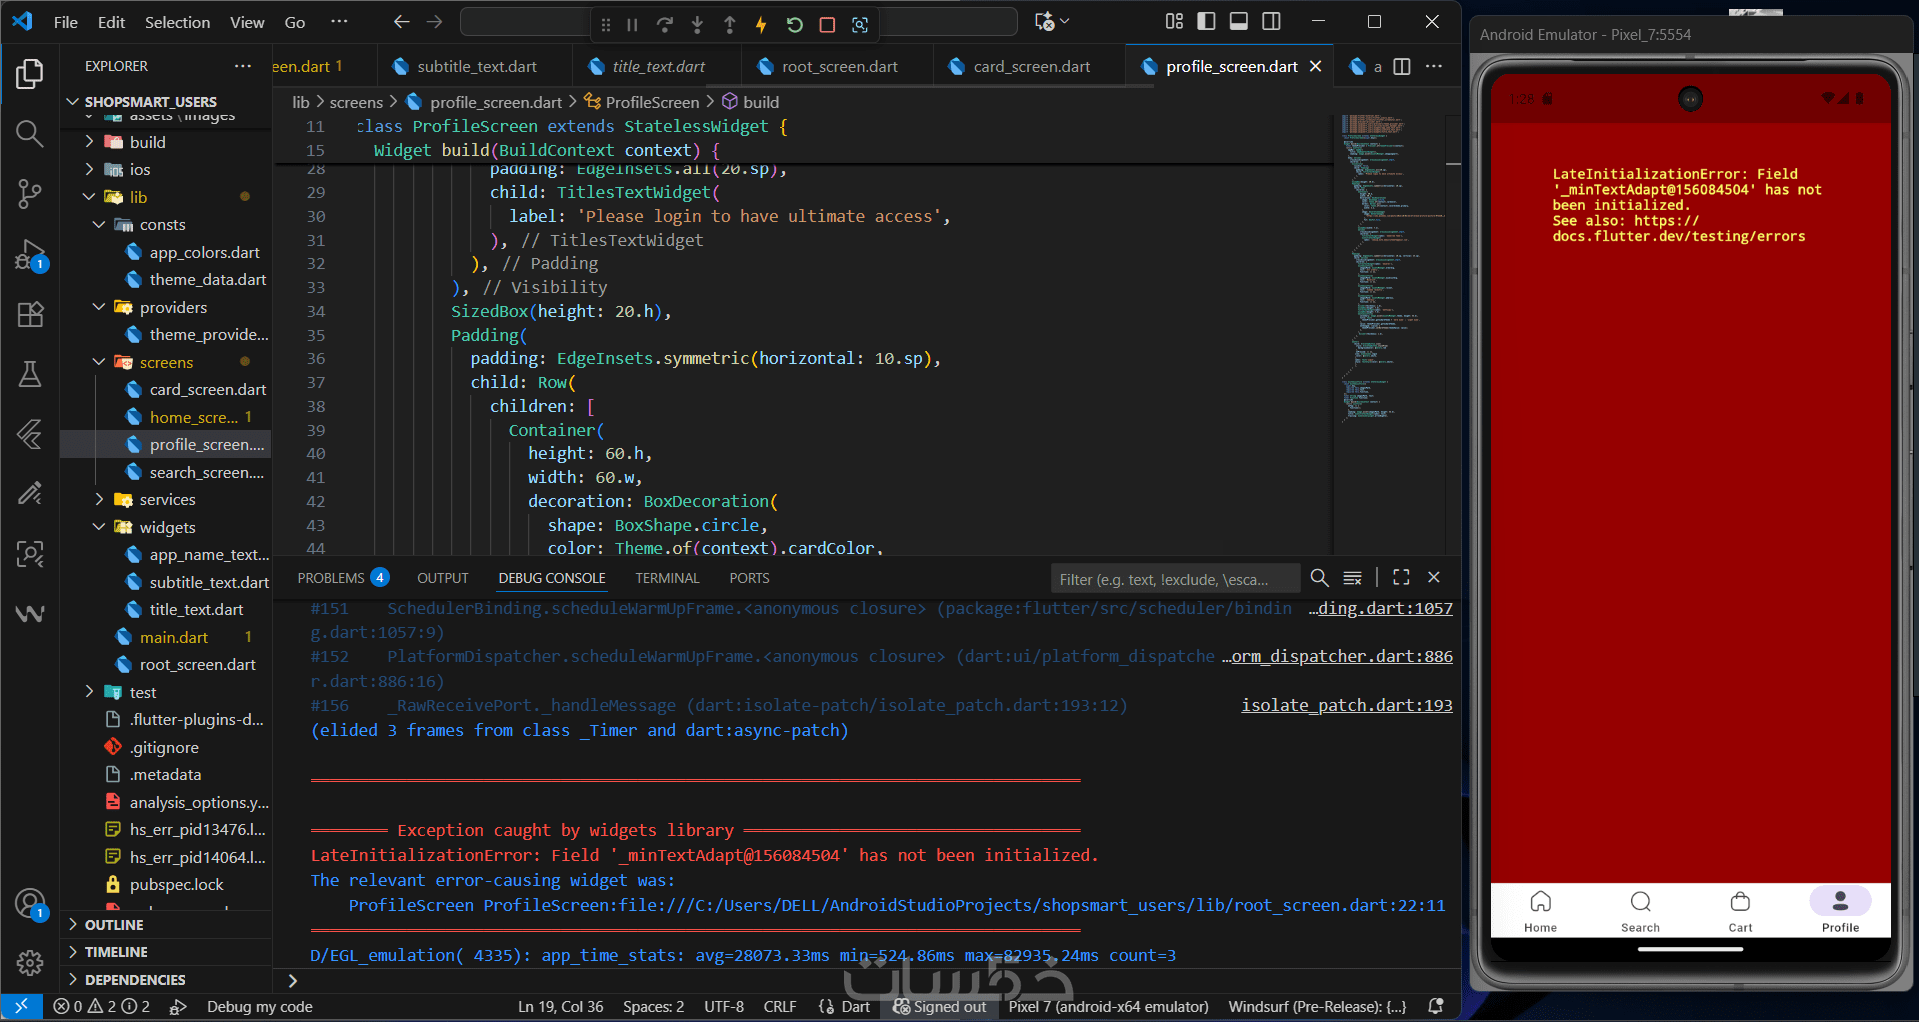Collapse the screens folder in the explorer
The image size is (1919, 1022).
pos(99,362)
